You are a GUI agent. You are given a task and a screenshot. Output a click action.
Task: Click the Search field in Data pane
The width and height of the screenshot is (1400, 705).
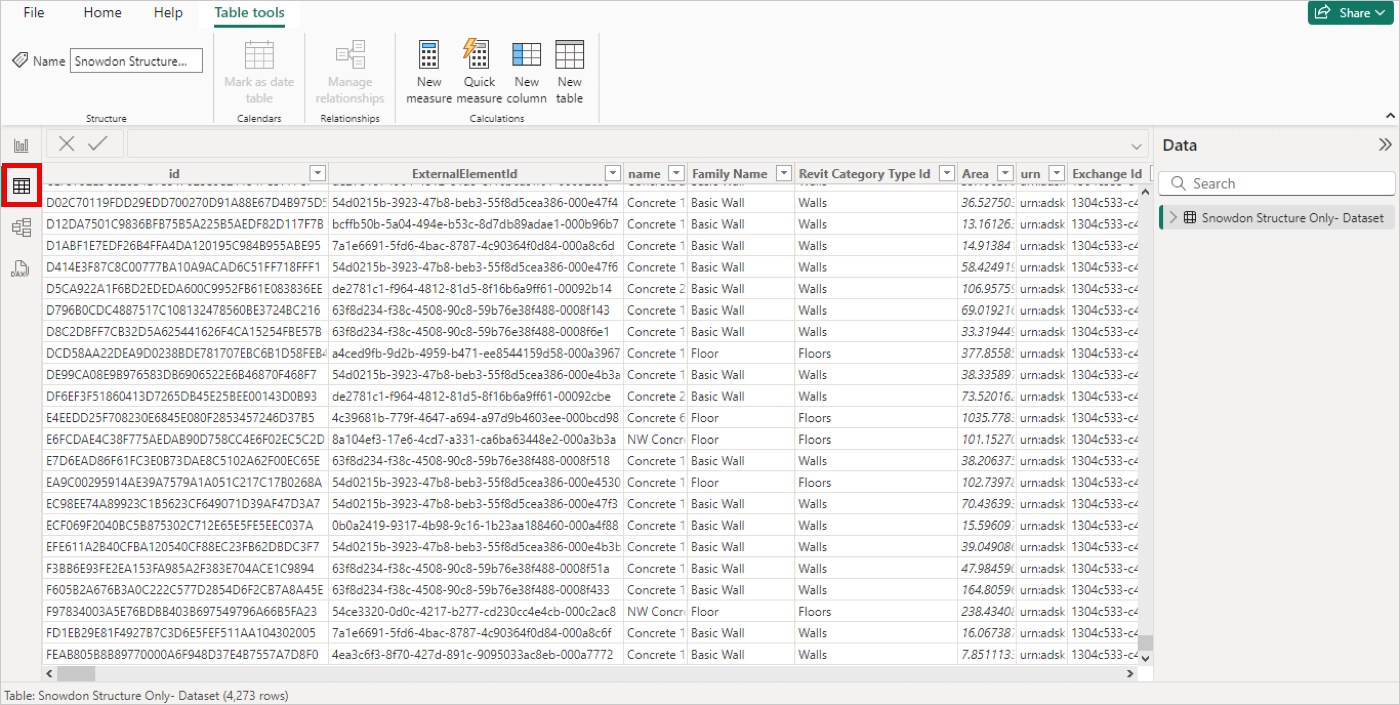click(x=1277, y=184)
